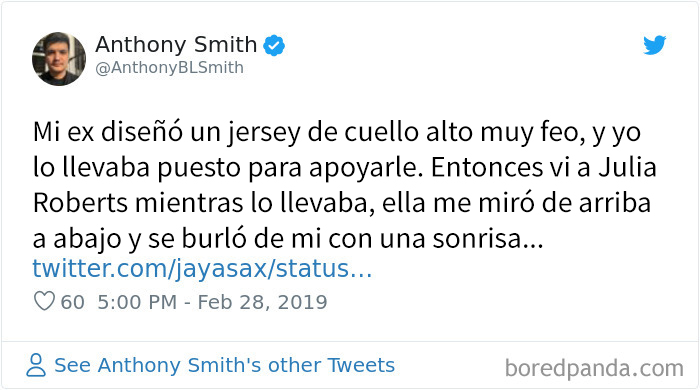Click the Twitter bird logo
The image size is (700, 390).
pyautogui.click(x=654, y=45)
